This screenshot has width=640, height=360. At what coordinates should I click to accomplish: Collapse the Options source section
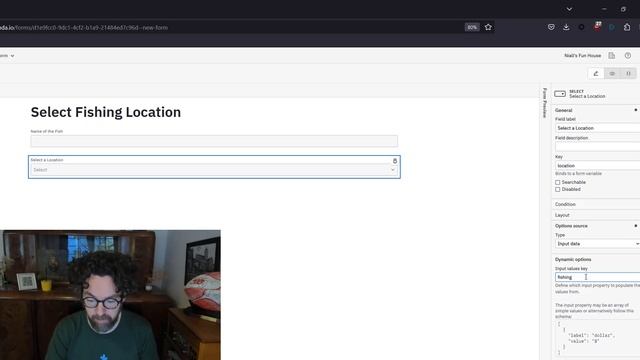coord(596,226)
